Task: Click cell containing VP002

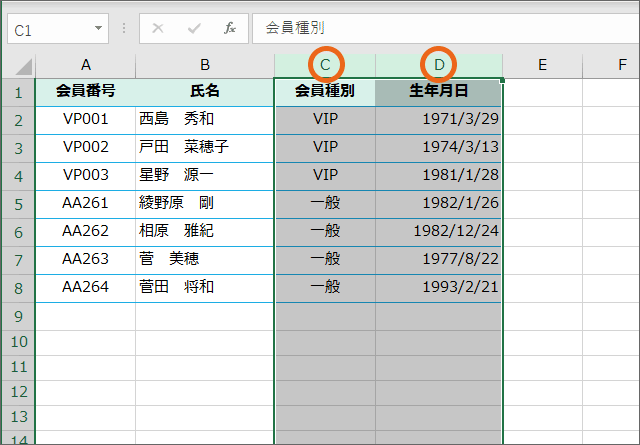Action: tap(85, 149)
